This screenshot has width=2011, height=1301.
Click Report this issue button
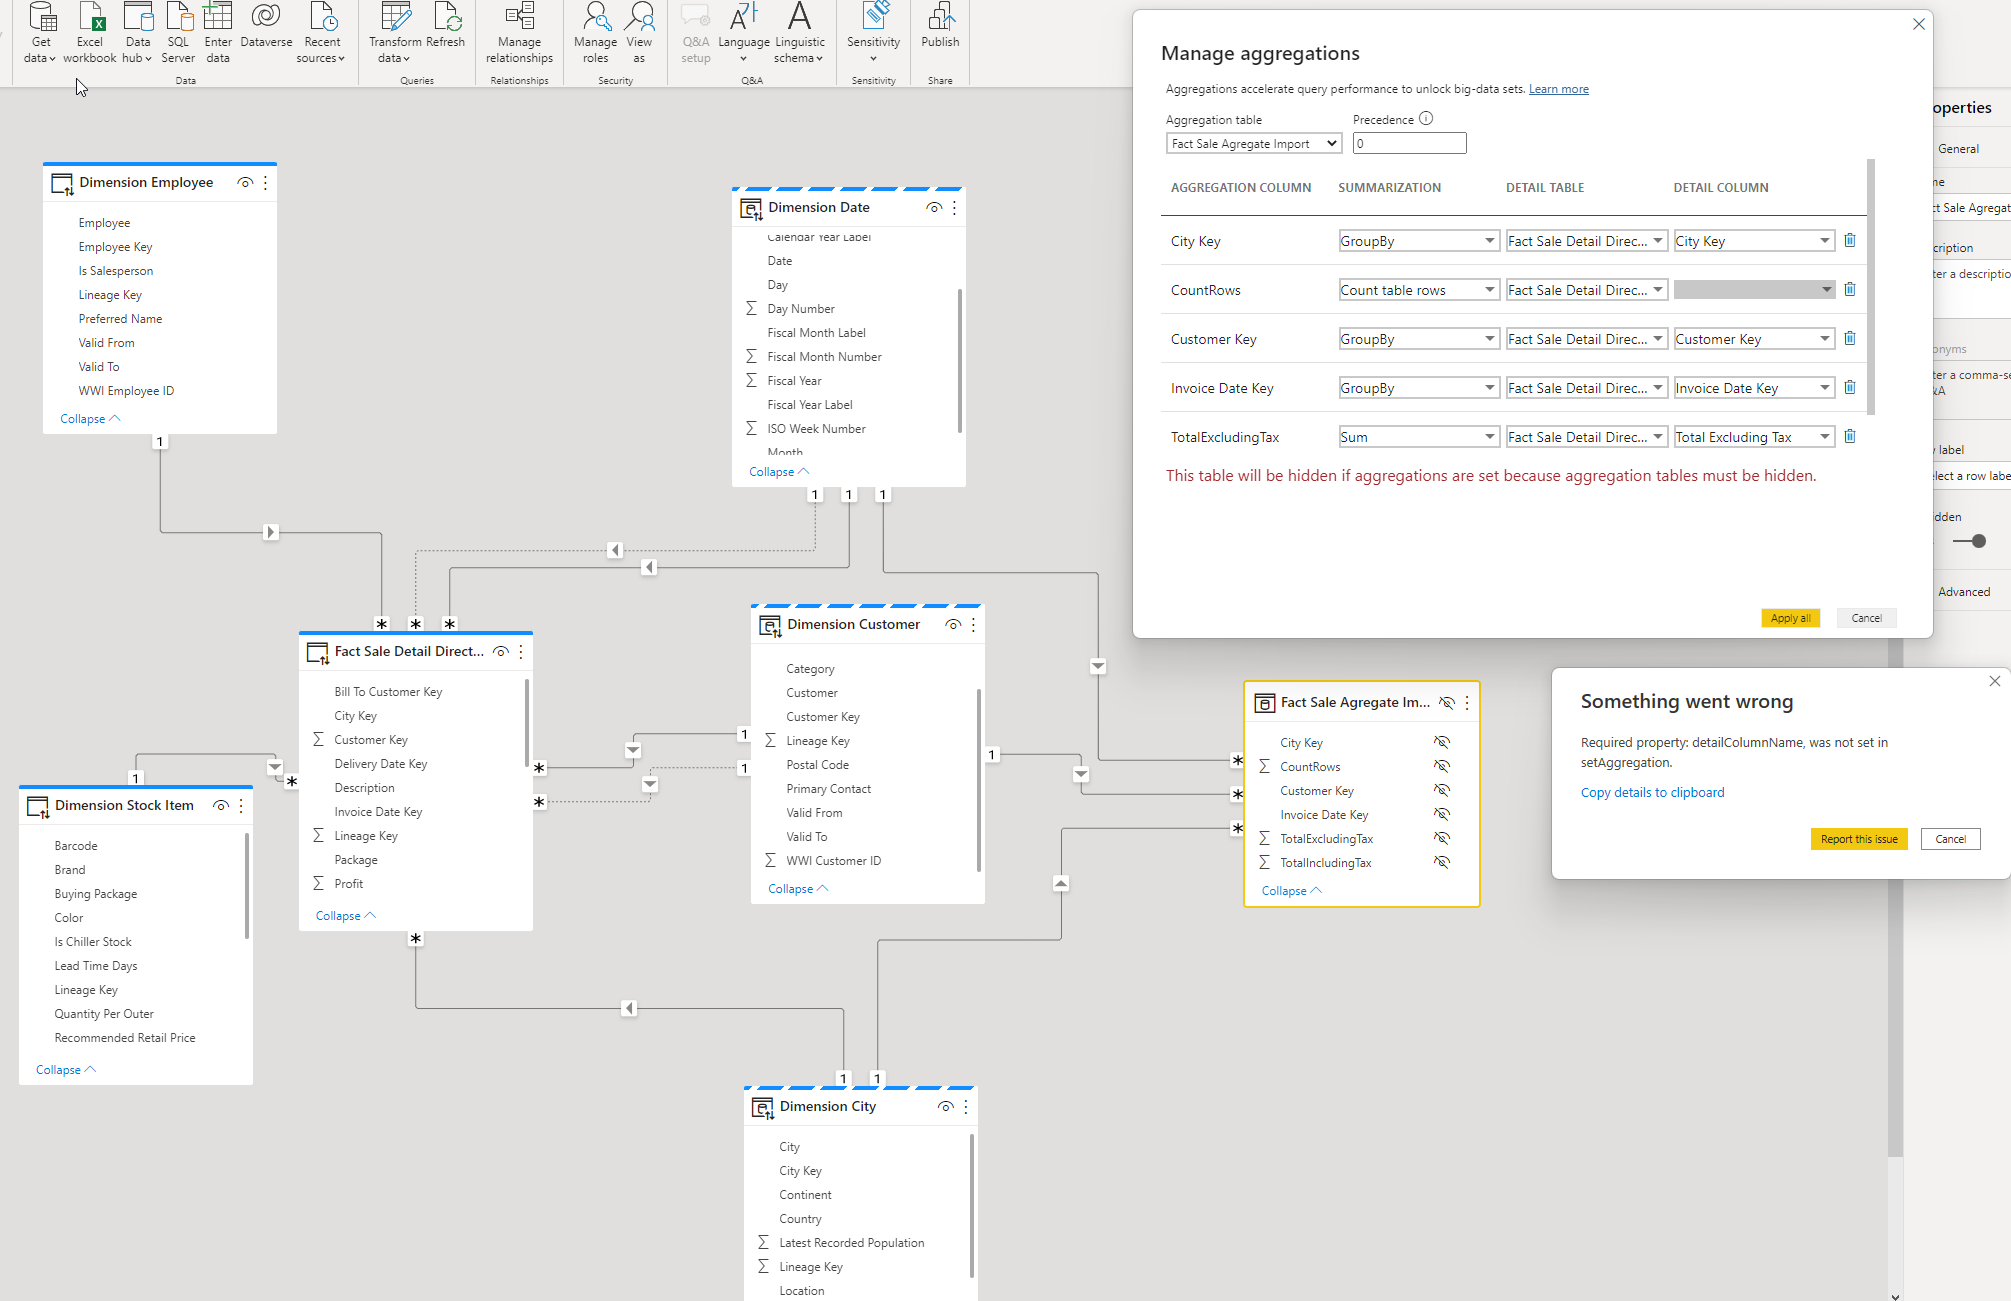[x=1859, y=839]
